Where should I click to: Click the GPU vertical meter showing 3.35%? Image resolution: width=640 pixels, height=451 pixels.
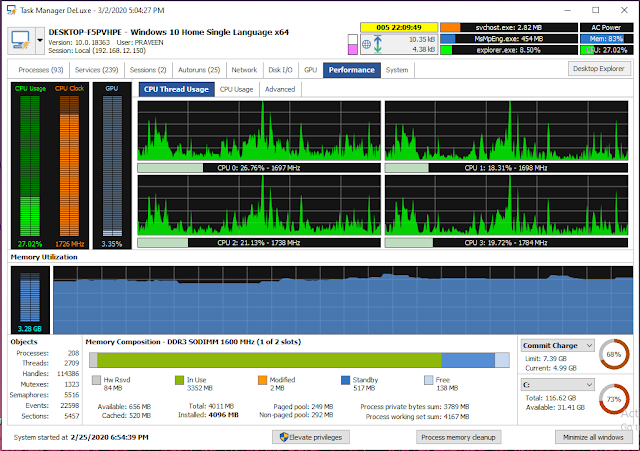click(x=112, y=166)
